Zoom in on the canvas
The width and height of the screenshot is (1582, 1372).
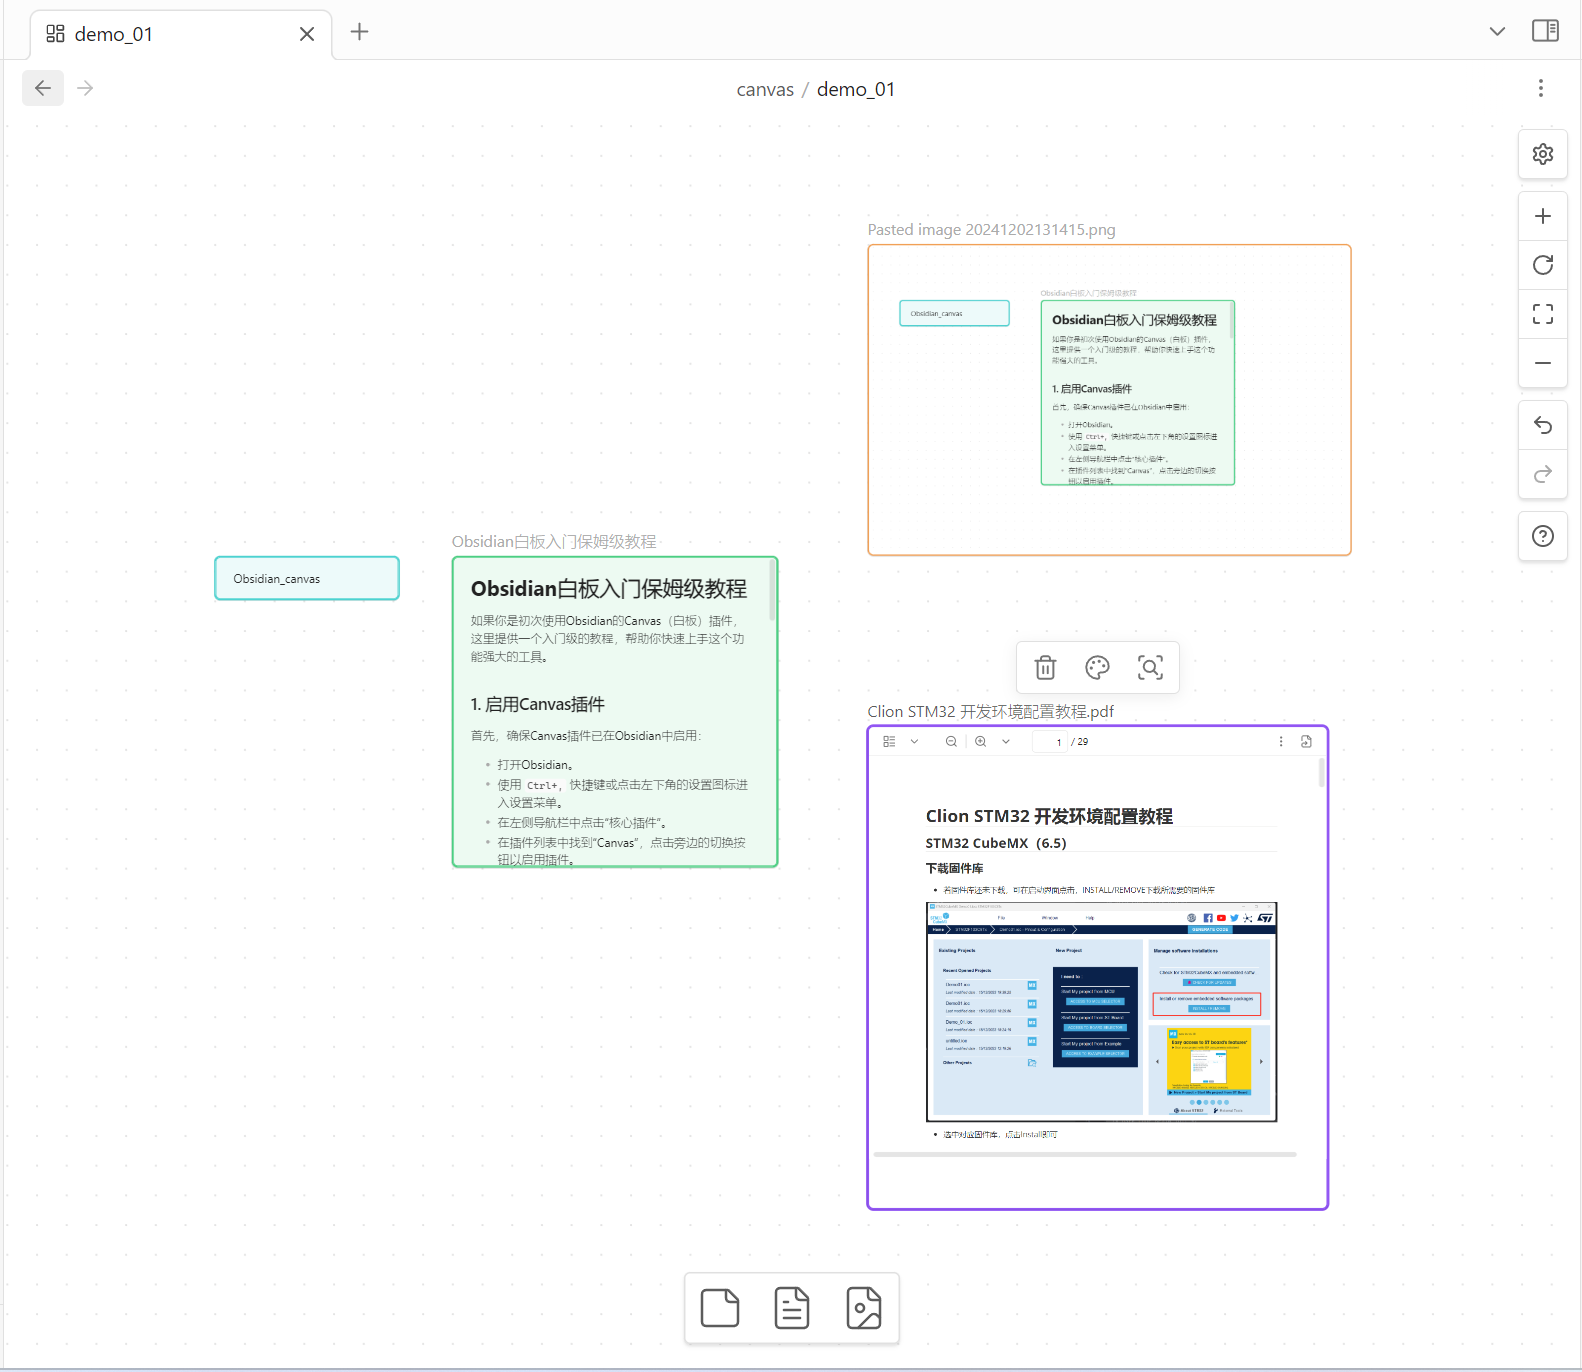1543,216
